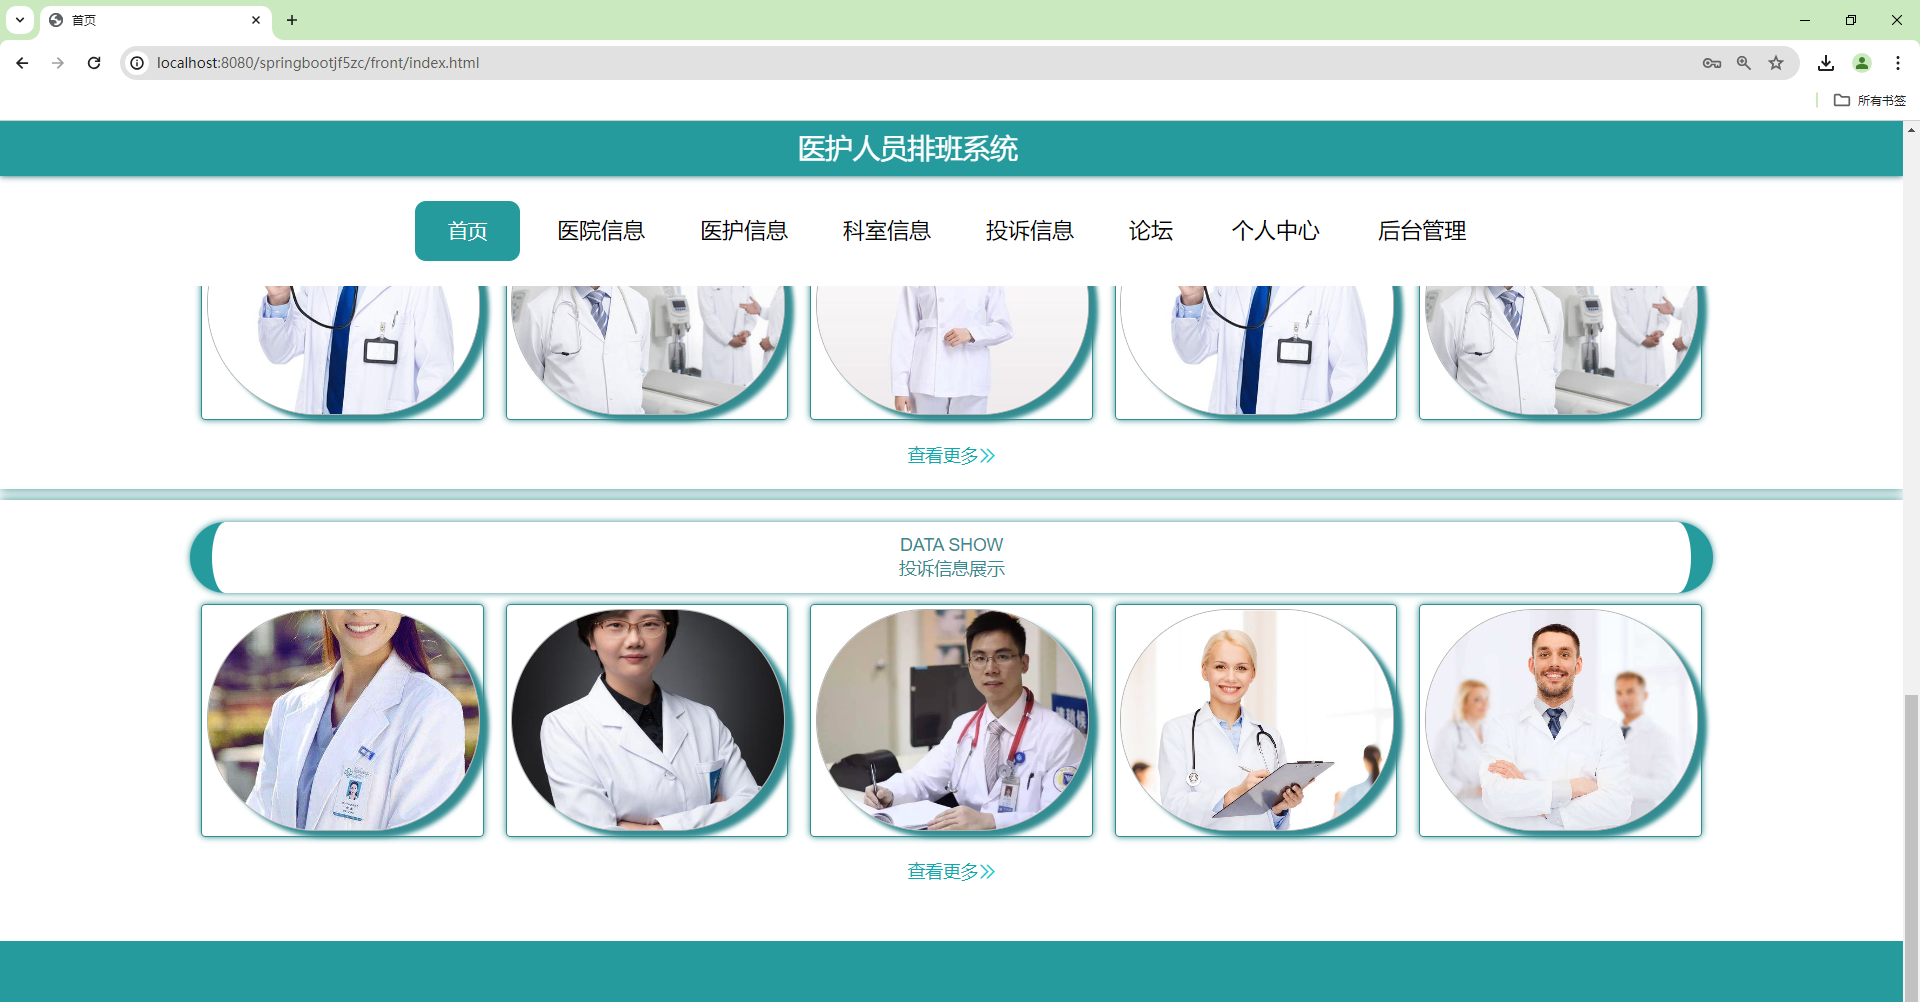1920x1002 pixels.
Task: Open the Chrome three-dot menu
Action: 1898,63
